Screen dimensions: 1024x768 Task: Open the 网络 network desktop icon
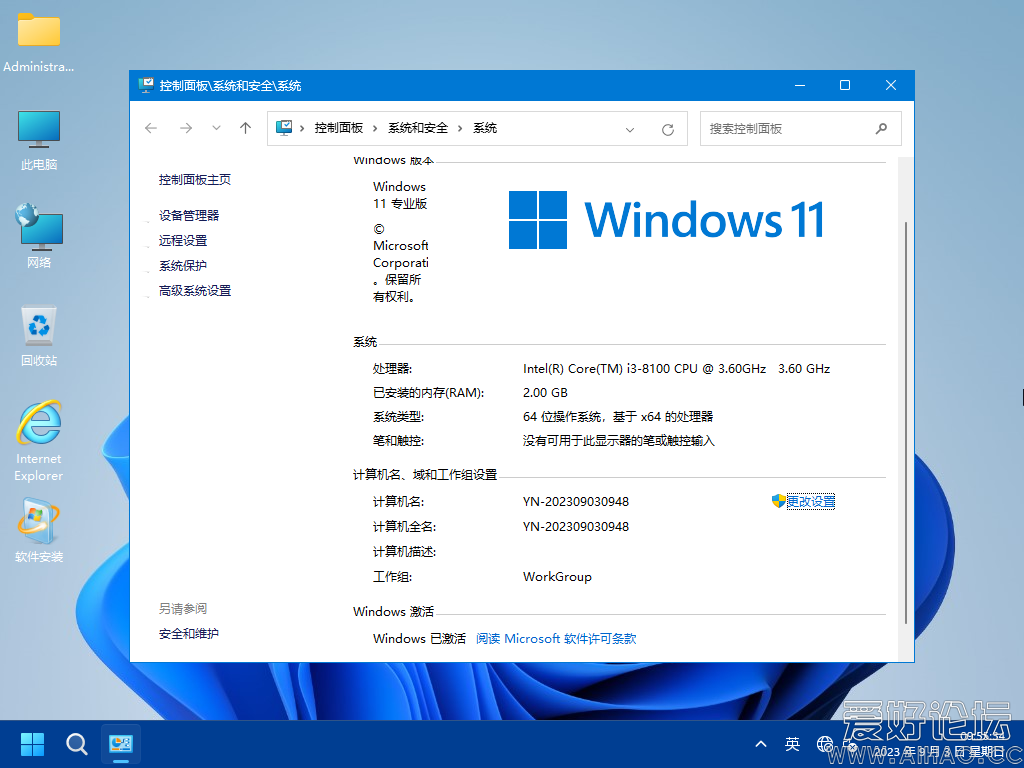click(39, 237)
